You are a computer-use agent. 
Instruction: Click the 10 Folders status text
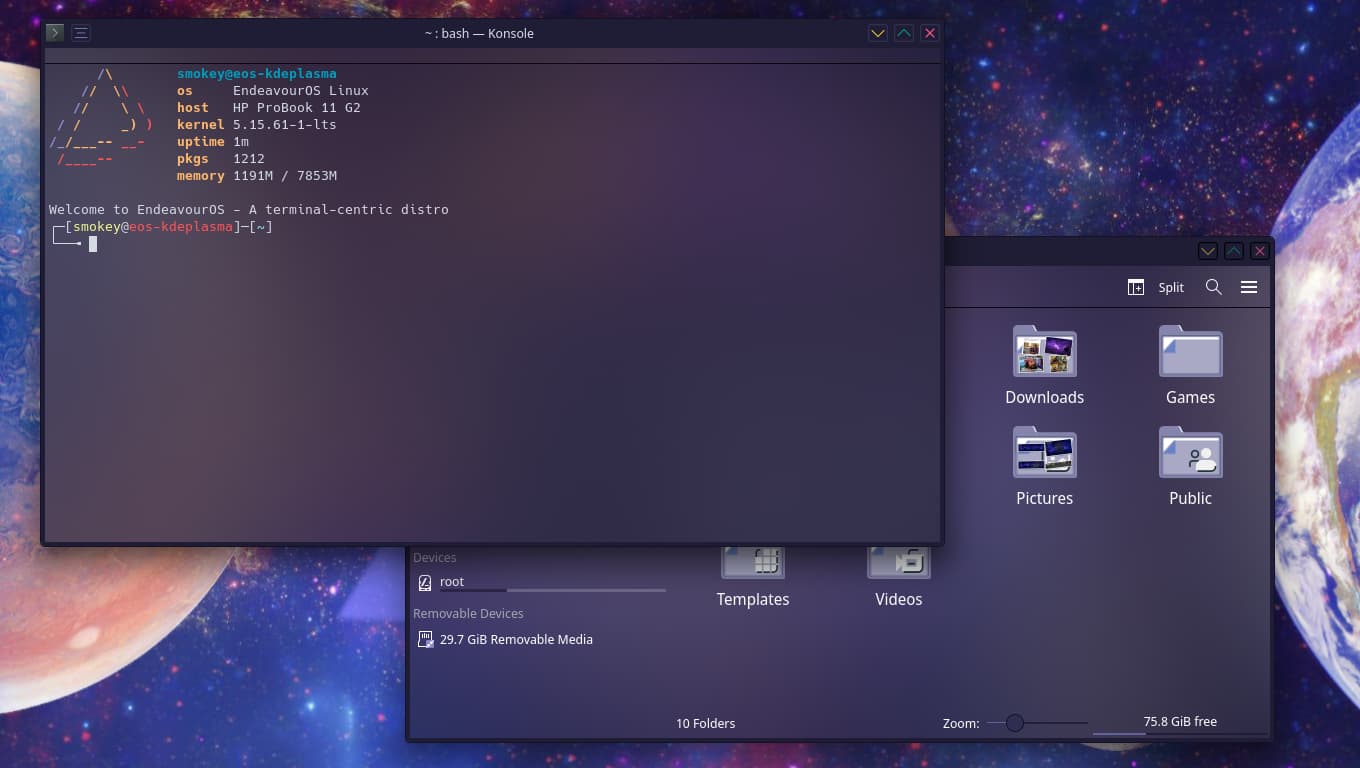tap(705, 723)
